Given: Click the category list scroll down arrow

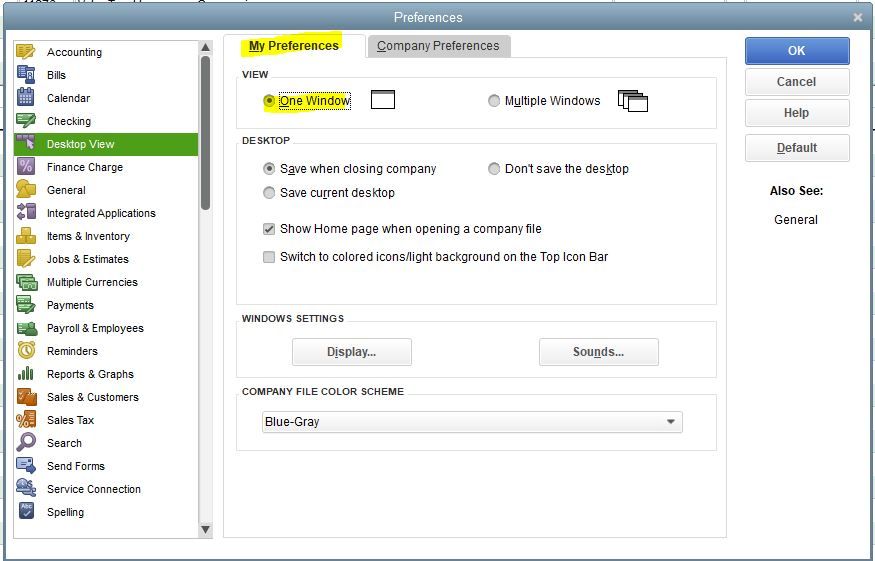Looking at the screenshot, I should [x=205, y=529].
